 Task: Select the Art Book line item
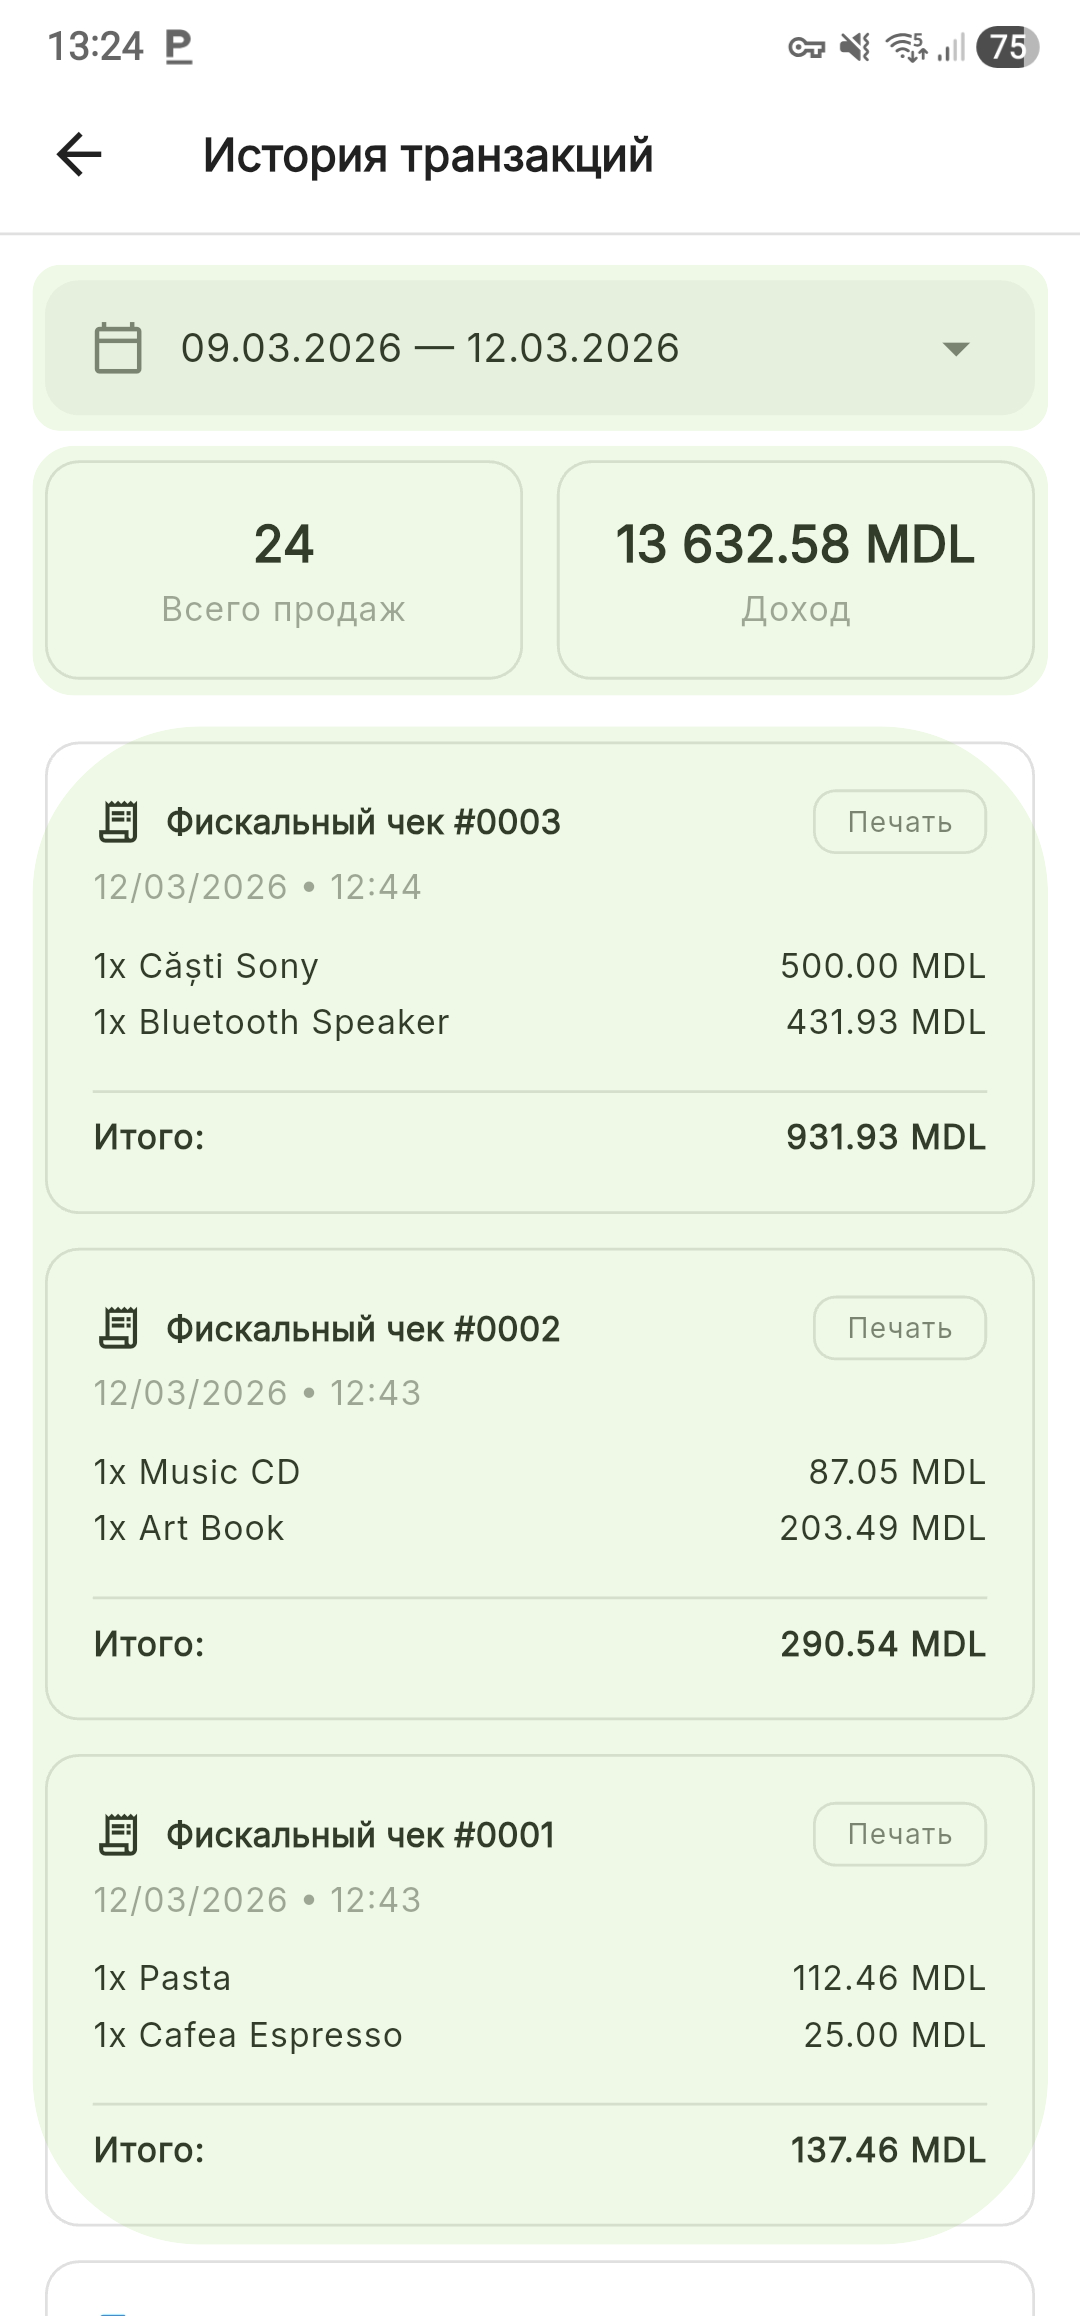click(x=189, y=1528)
